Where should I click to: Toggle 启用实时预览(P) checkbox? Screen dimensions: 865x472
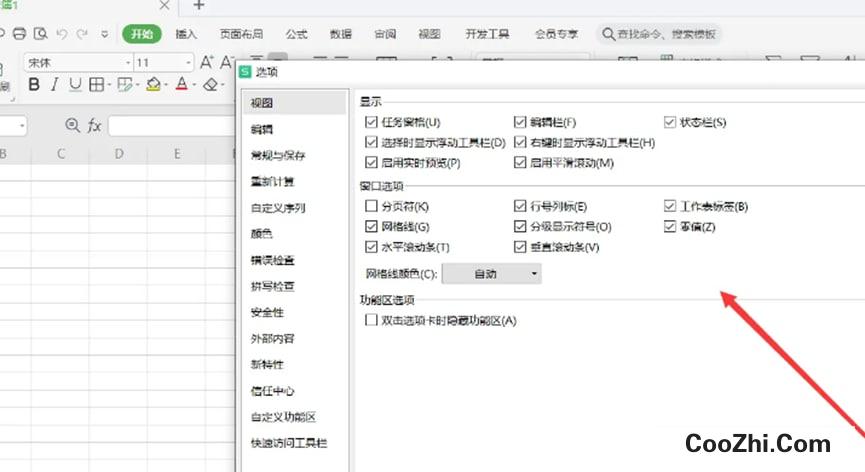click(x=371, y=162)
